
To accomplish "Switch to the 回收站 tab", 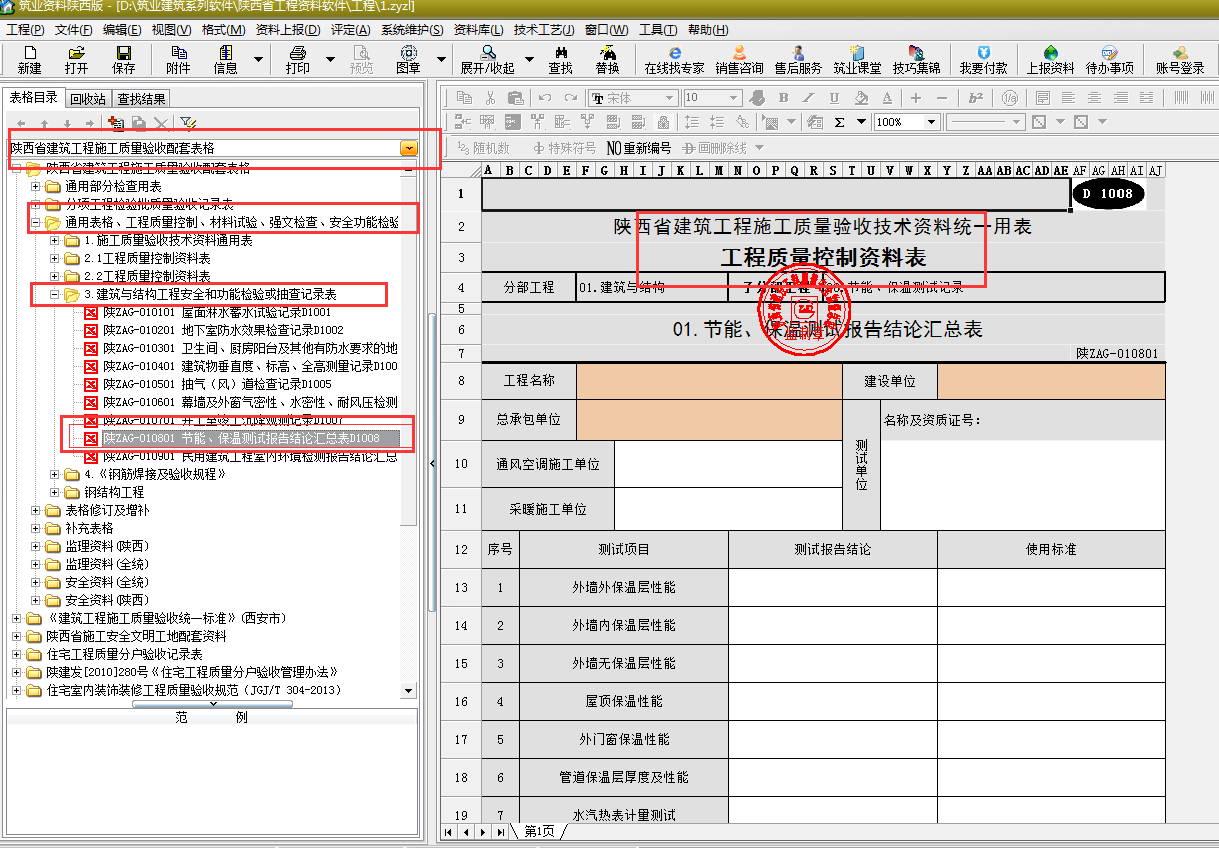I will pyautogui.click(x=88, y=99).
